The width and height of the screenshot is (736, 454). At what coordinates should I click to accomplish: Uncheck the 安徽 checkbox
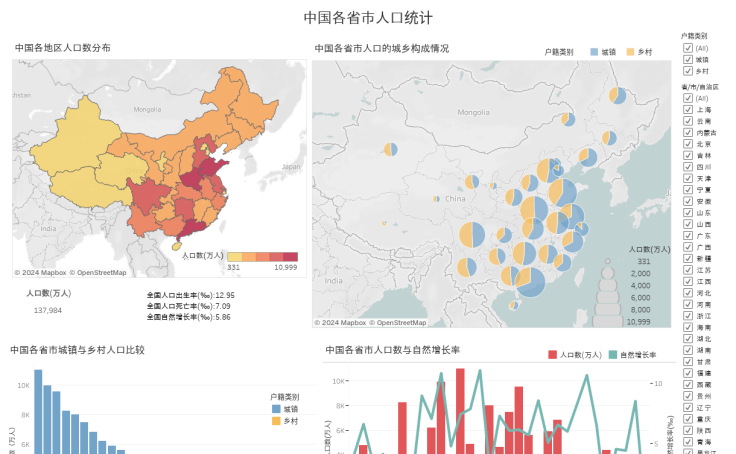click(688, 201)
